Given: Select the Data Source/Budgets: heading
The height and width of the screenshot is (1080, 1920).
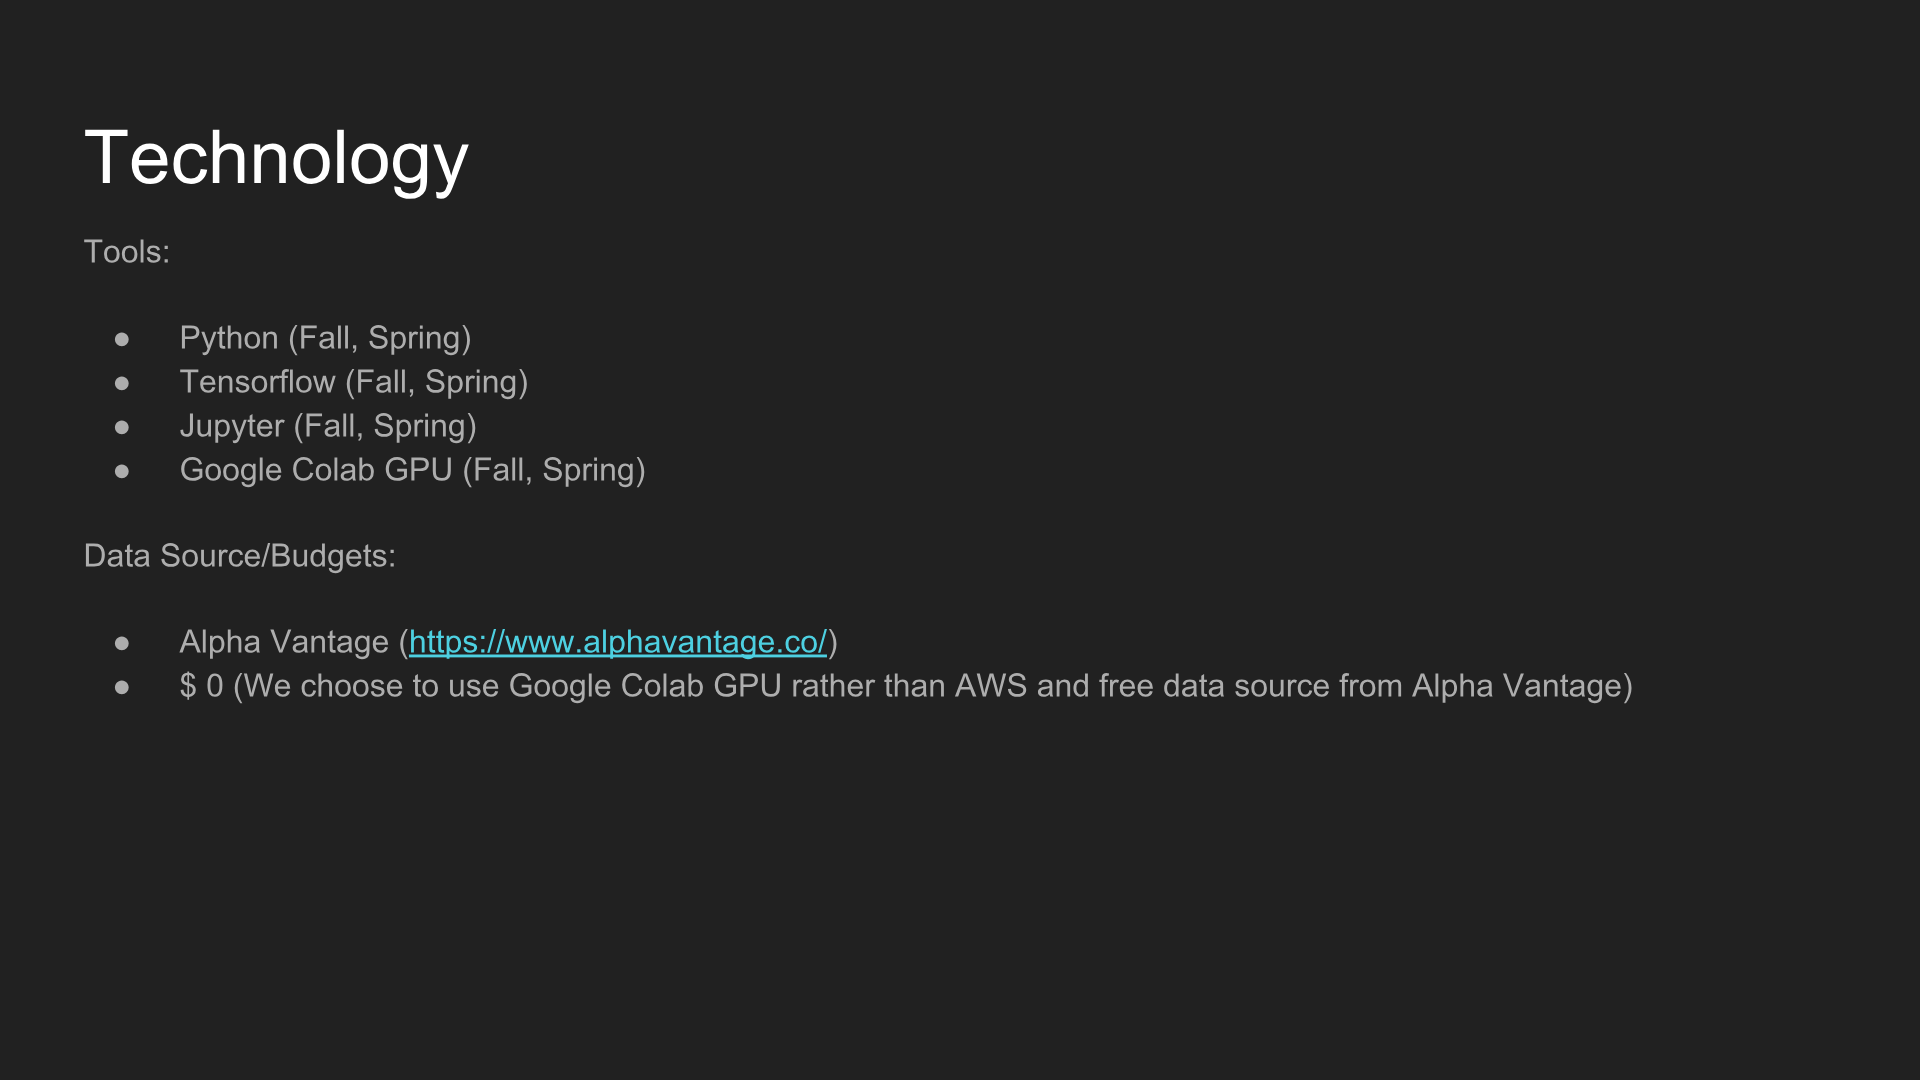Looking at the screenshot, I should (240, 556).
